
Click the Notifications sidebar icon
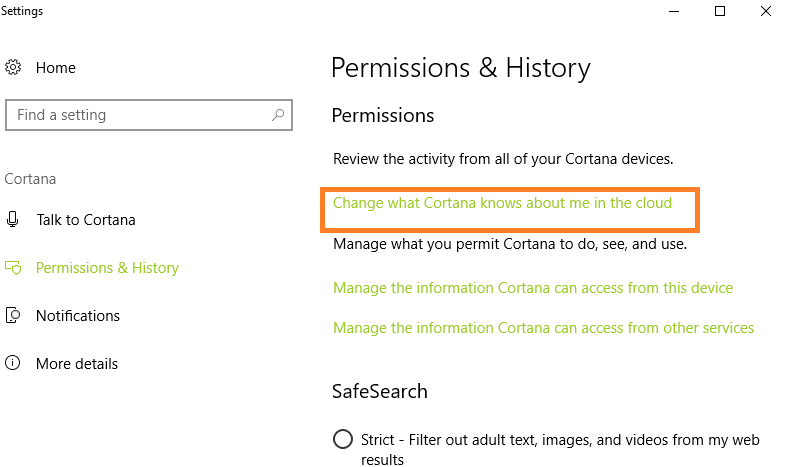(13, 315)
